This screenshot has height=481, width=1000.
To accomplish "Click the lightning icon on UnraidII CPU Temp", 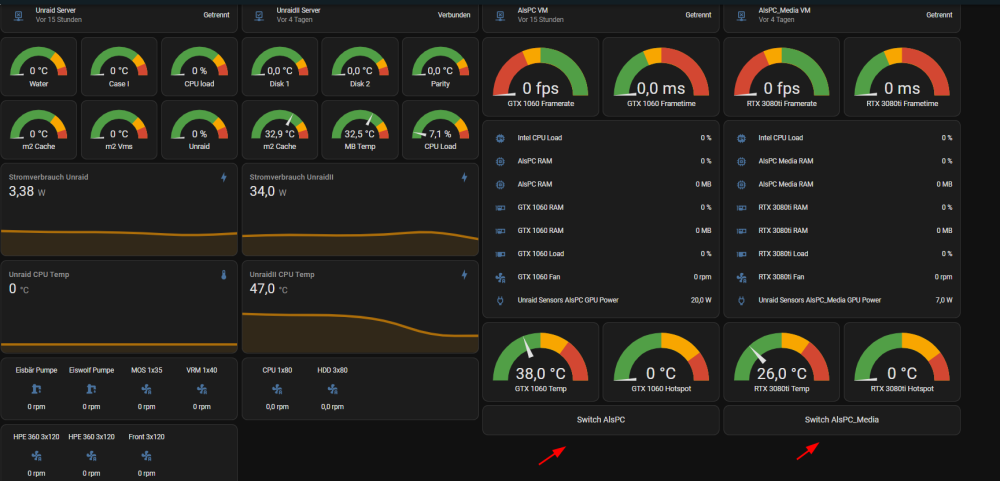I will tap(464, 275).
